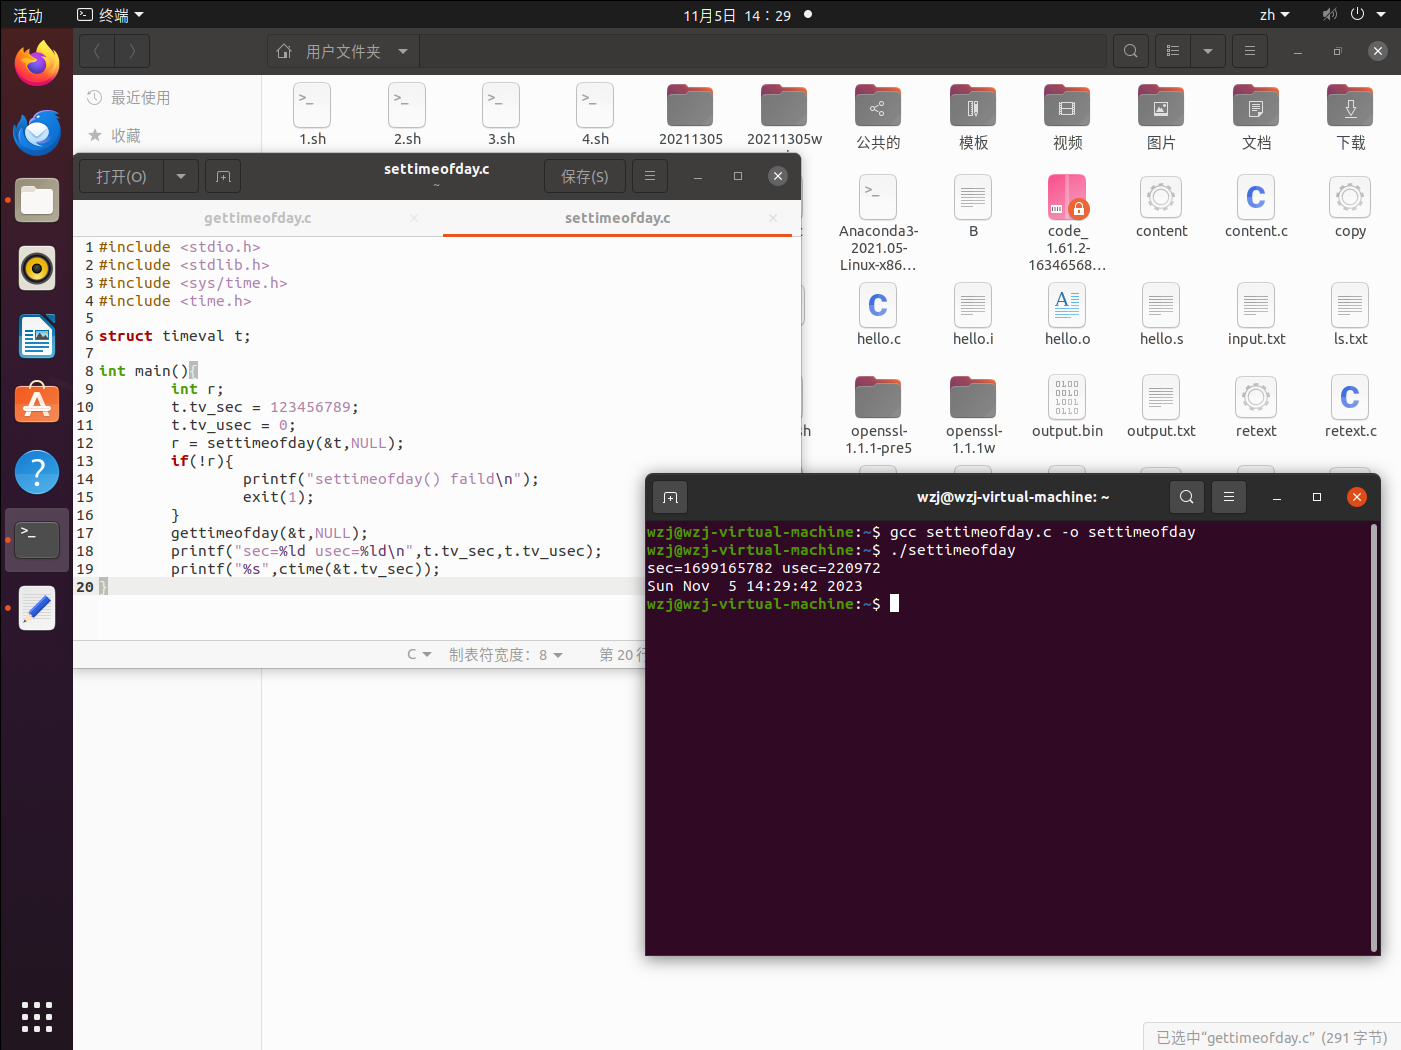
Task: Show applications grid in dock
Action: click(x=37, y=1016)
